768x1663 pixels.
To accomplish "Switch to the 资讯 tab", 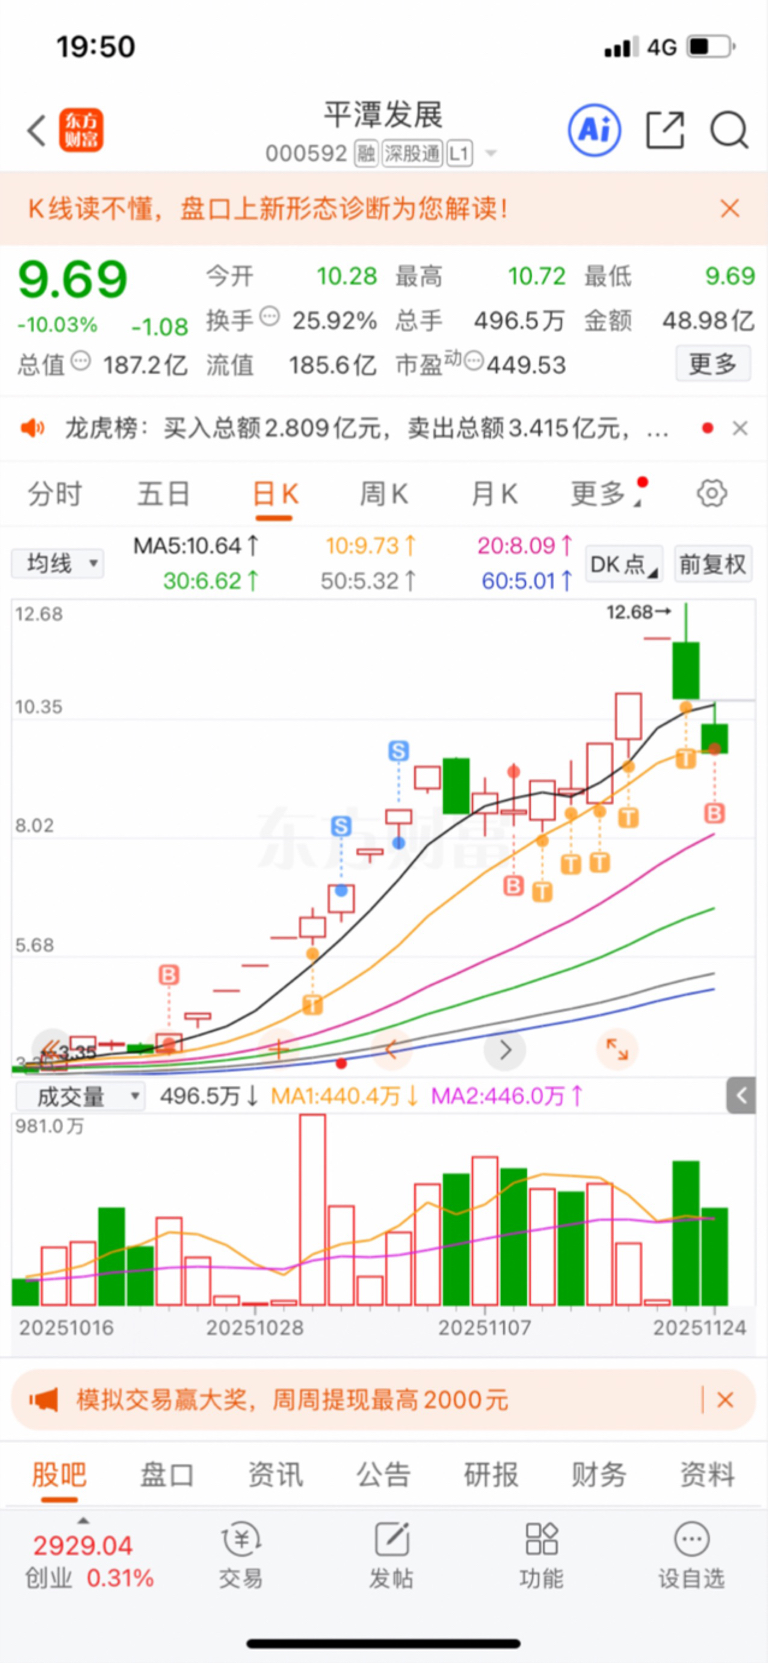I will [275, 1474].
